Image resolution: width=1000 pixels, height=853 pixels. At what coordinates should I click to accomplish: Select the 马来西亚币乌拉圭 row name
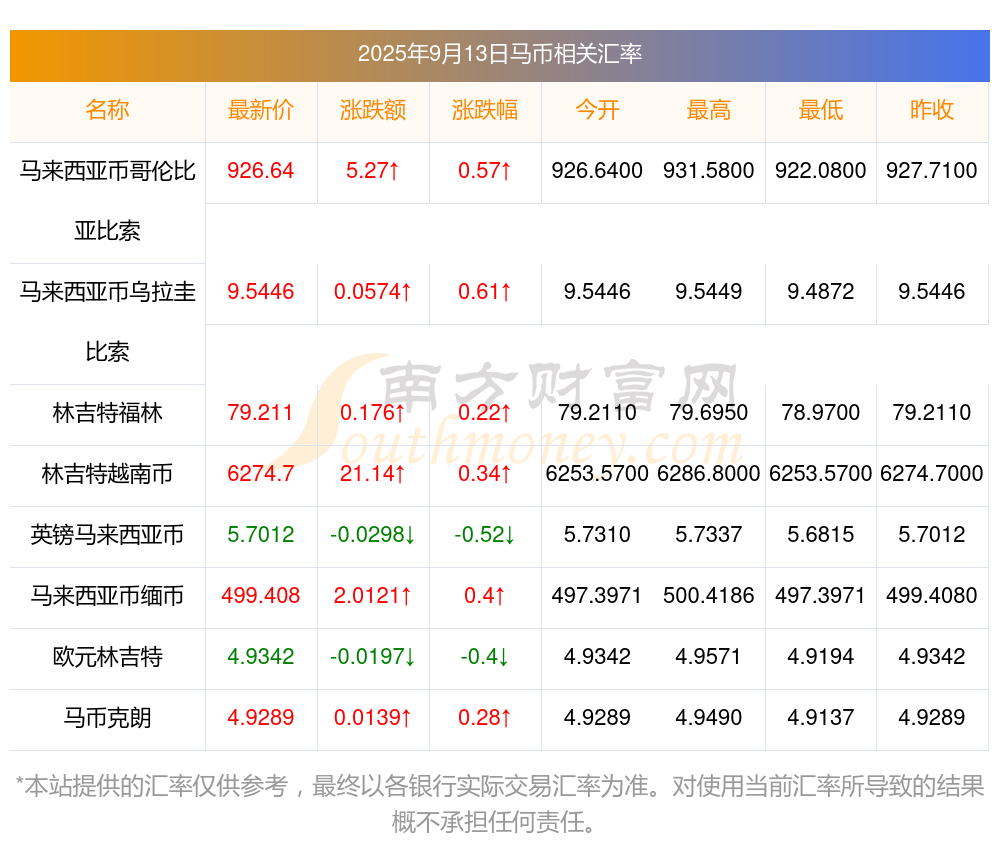pos(107,292)
